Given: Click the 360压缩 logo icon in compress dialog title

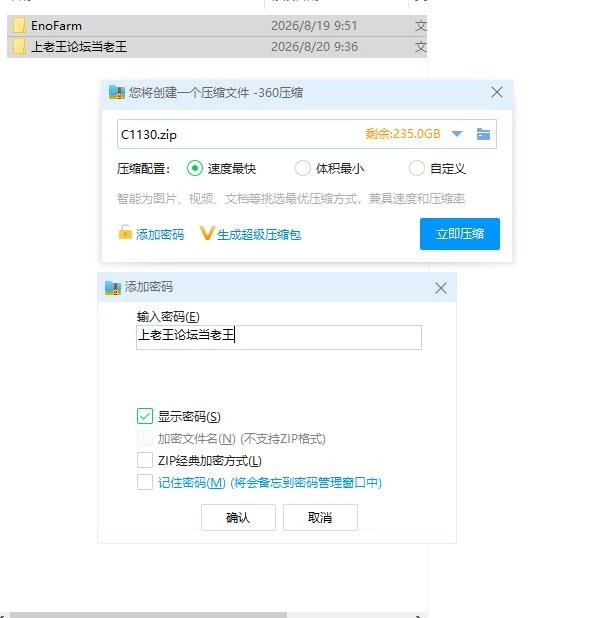Looking at the screenshot, I should (117, 93).
